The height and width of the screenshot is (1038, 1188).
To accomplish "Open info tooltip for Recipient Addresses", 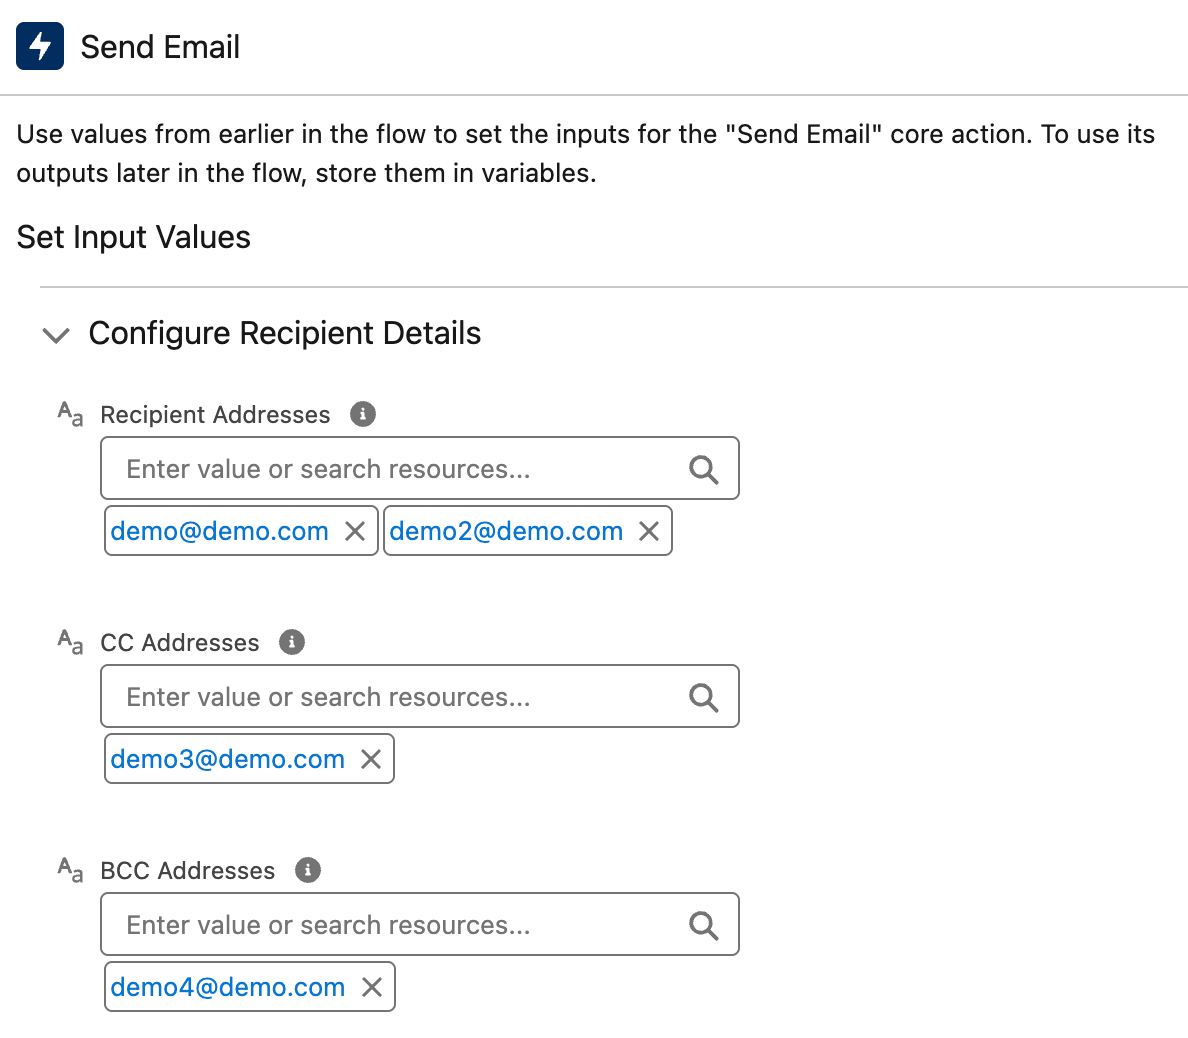I will click(363, 414).
